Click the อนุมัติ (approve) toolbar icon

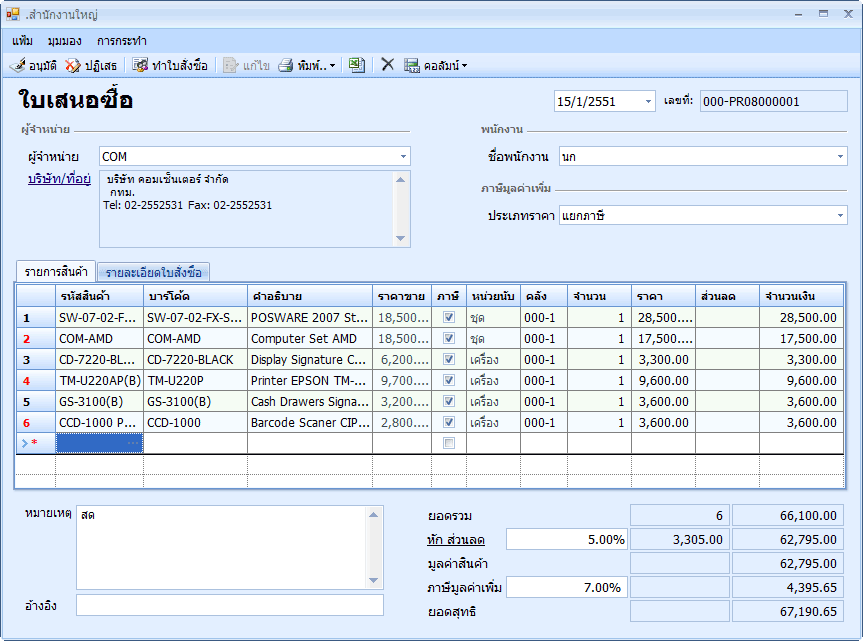click(x=19, y=65)
